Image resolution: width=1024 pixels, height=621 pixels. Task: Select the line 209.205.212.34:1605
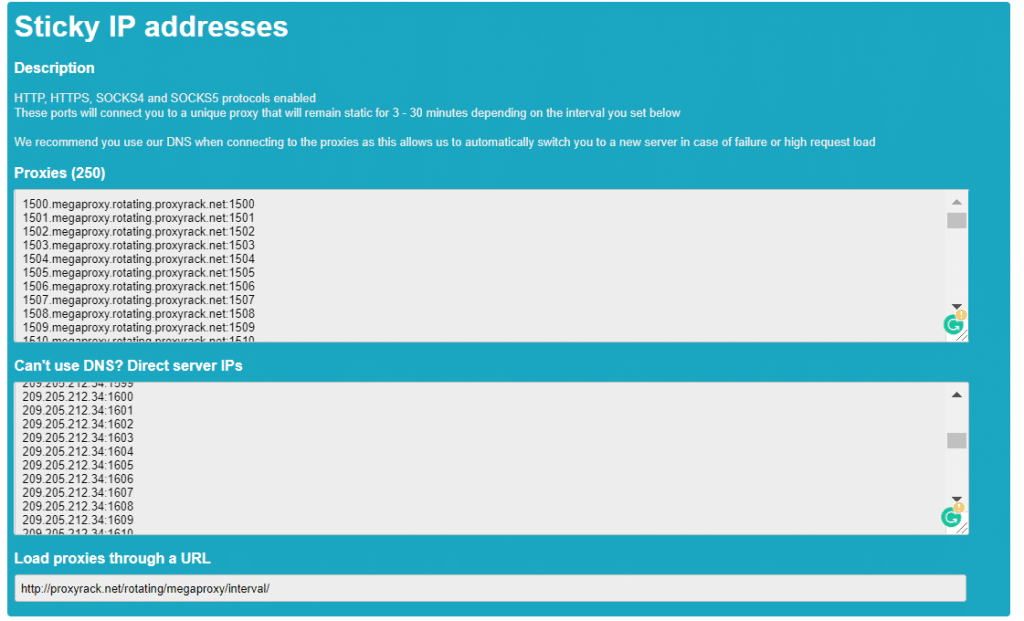click(x=77, y=464)
